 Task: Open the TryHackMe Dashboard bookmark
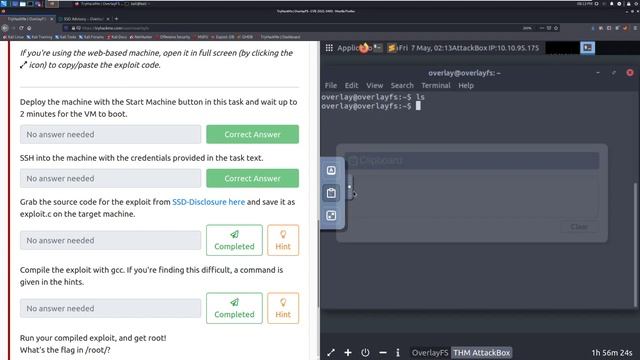(x=279, y=37)
